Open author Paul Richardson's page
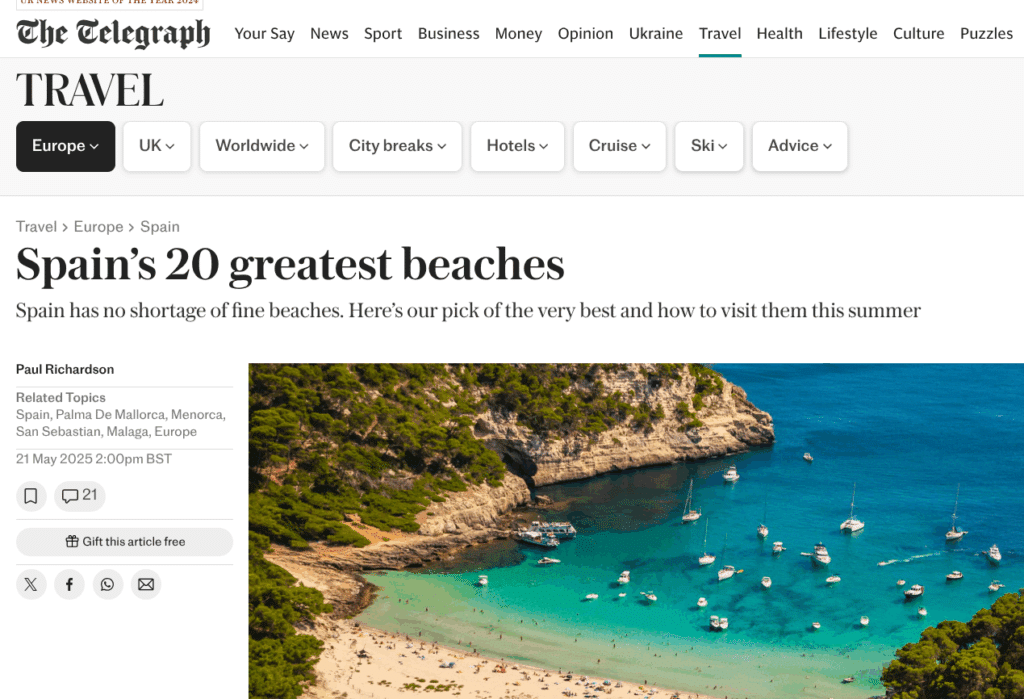Viewport: 1024px width, 699px height. [65, 369]
